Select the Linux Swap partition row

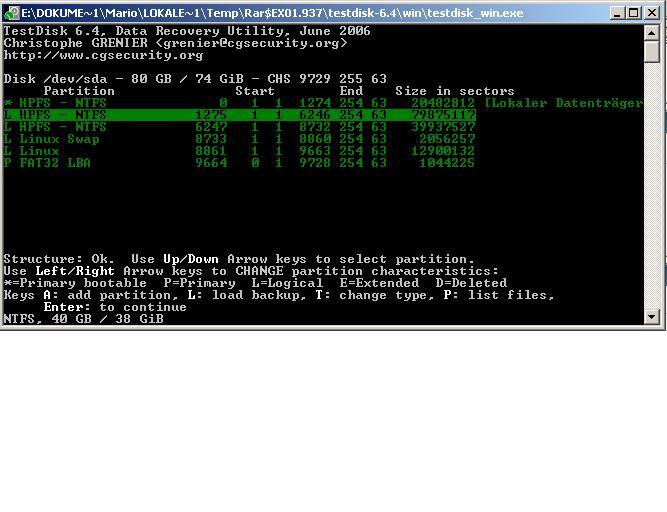pyautogui.click(x=238, y=139)
